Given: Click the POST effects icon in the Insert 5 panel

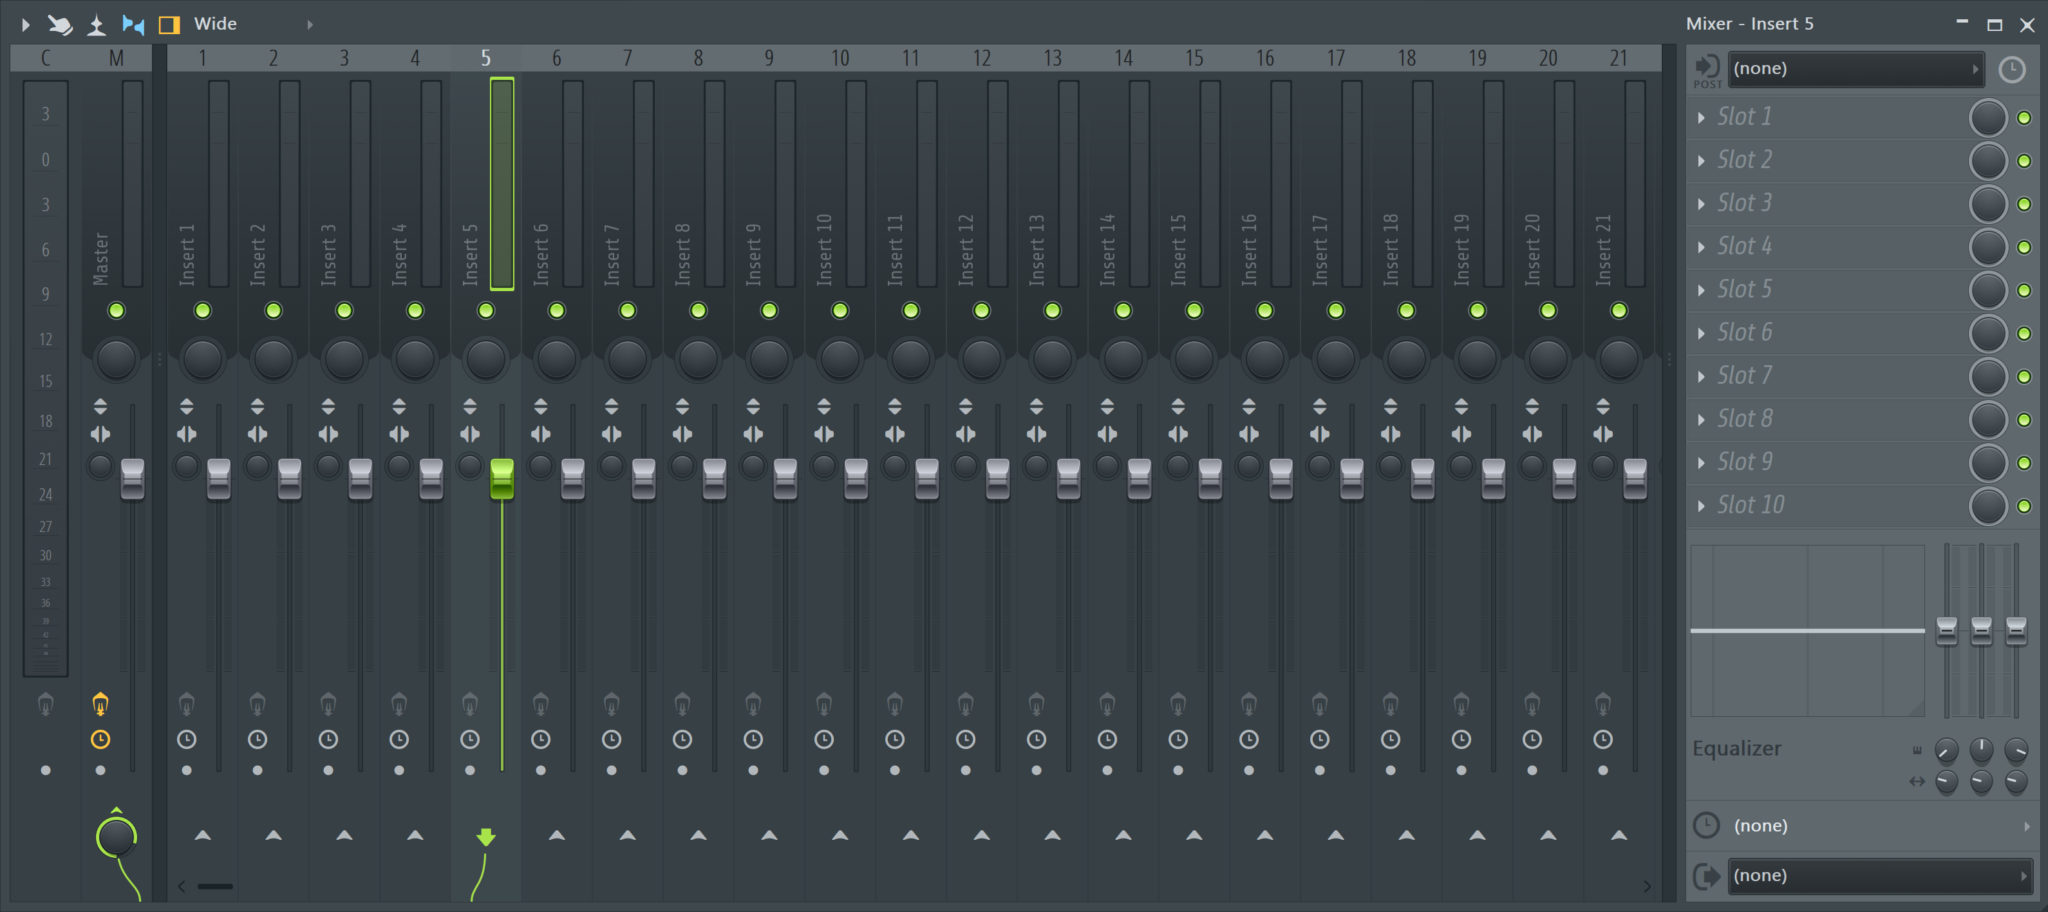Looking at the screenshot, I should [1708, 68].
